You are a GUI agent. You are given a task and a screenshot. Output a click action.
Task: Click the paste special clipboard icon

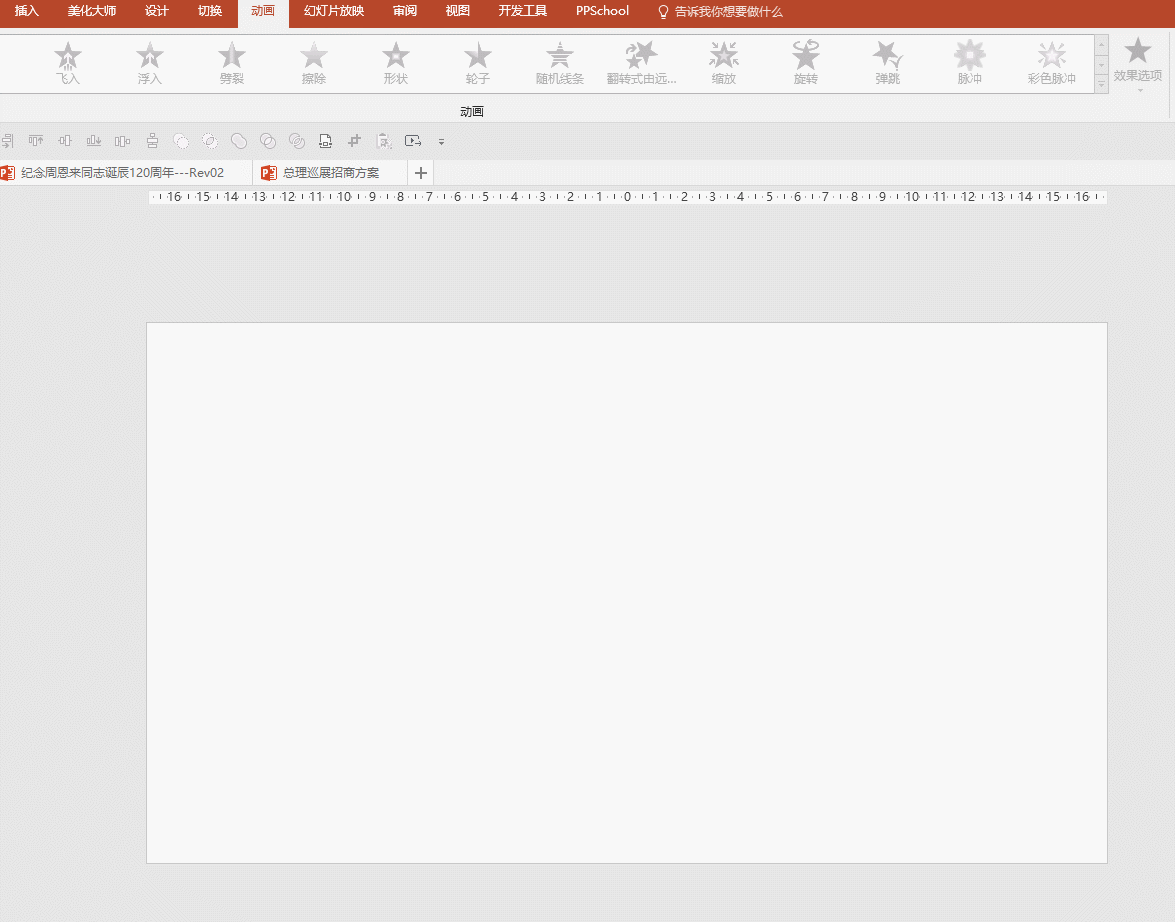[384, 141]
